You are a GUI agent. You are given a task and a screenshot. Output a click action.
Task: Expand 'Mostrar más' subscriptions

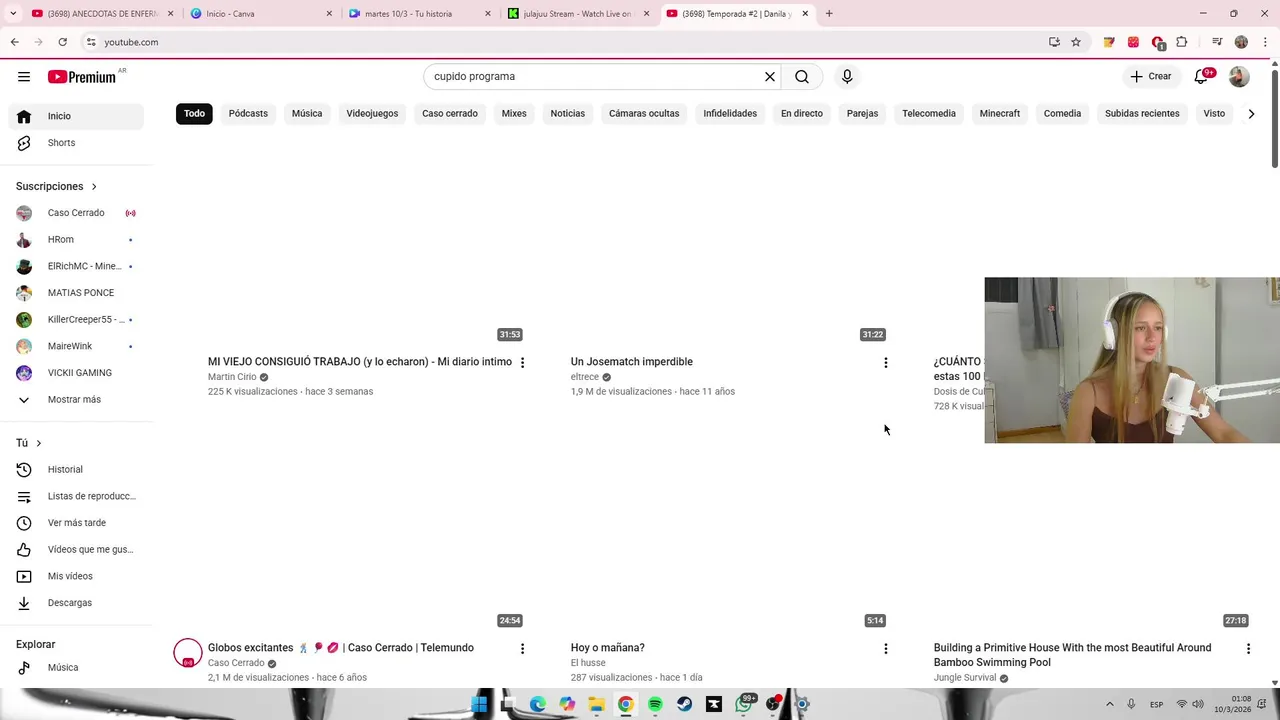(x=72, y=400)
